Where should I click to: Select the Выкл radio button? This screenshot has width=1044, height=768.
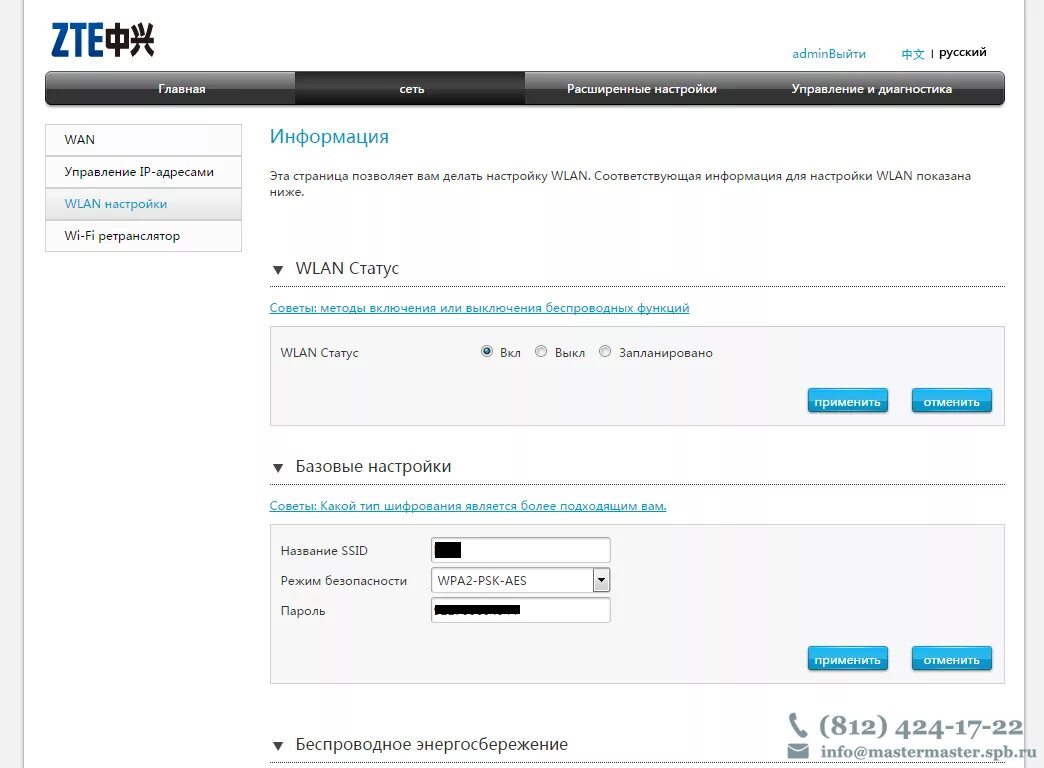[541, 351]
